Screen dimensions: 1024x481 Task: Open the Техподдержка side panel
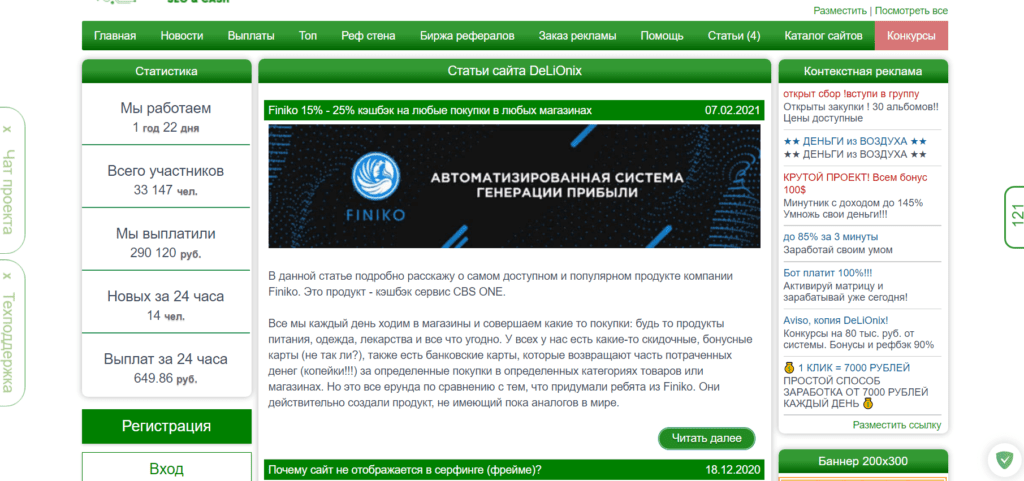pyautogui.click(x=8, y=342)
